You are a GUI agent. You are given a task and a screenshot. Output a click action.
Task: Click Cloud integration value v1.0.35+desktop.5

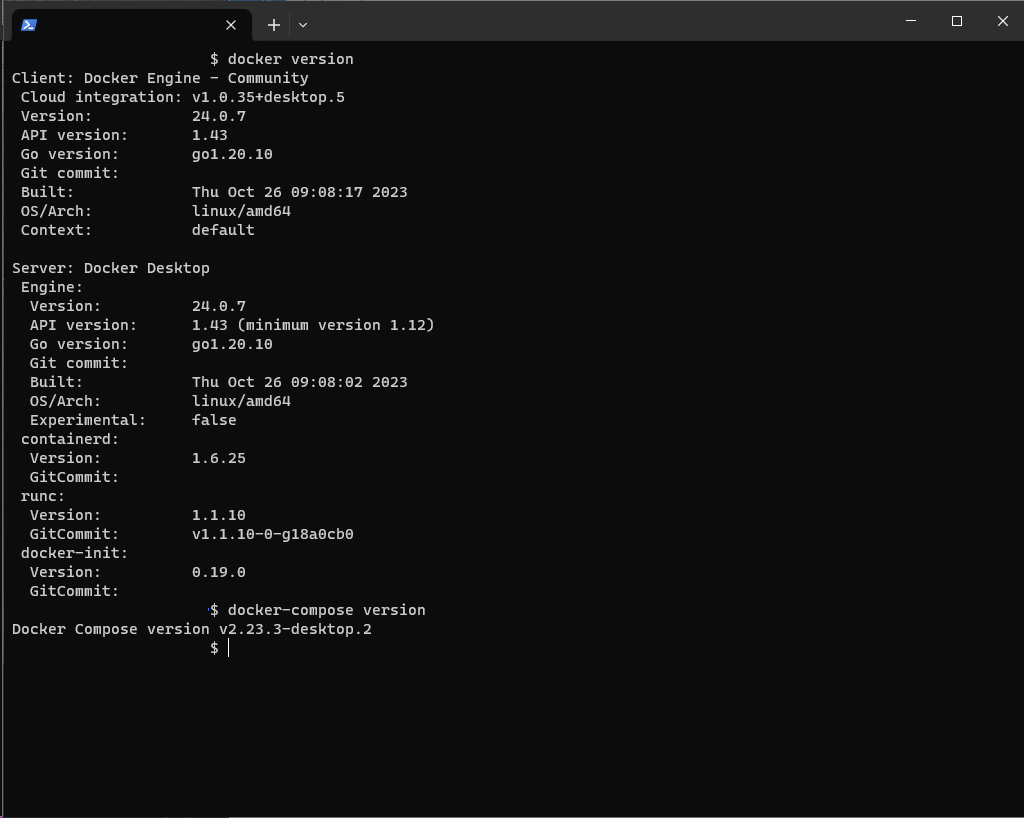(268, 97)
